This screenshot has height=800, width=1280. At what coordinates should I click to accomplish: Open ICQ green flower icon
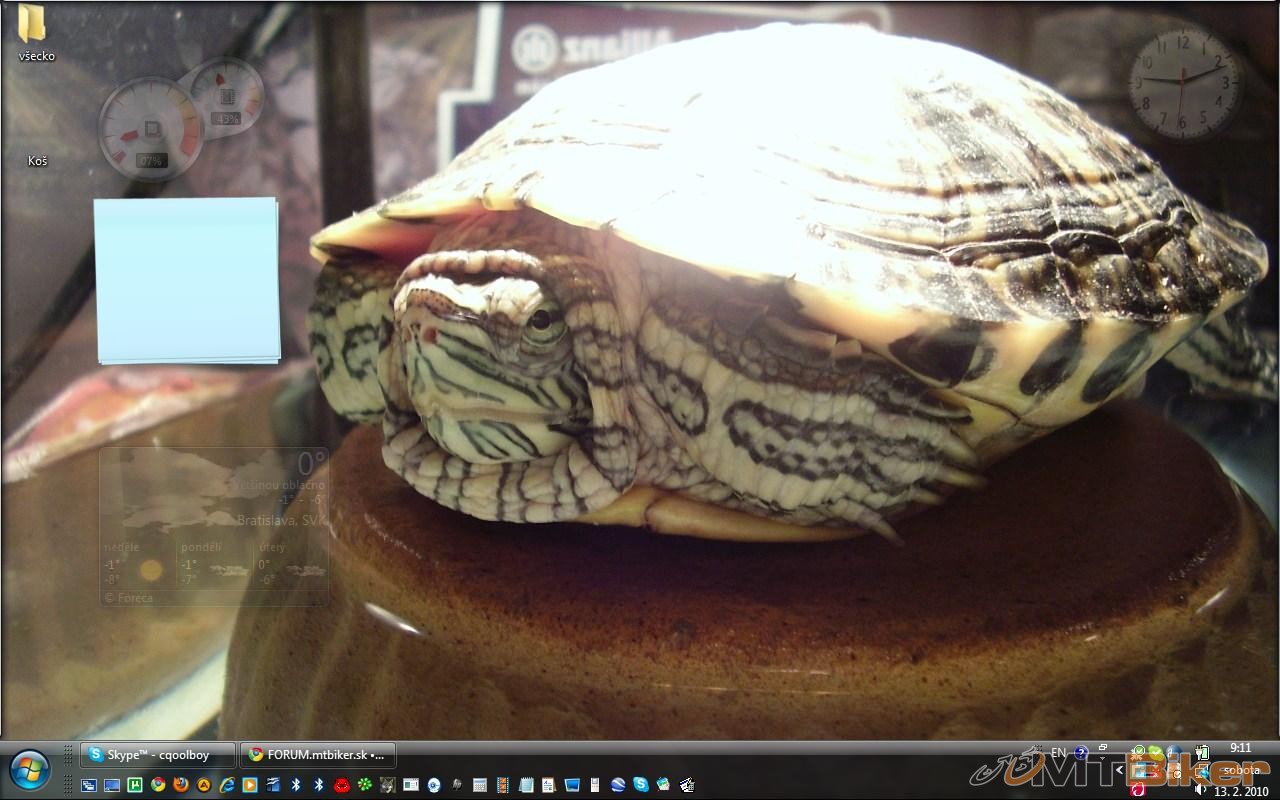pyautogui.click(x=365, y=785)
